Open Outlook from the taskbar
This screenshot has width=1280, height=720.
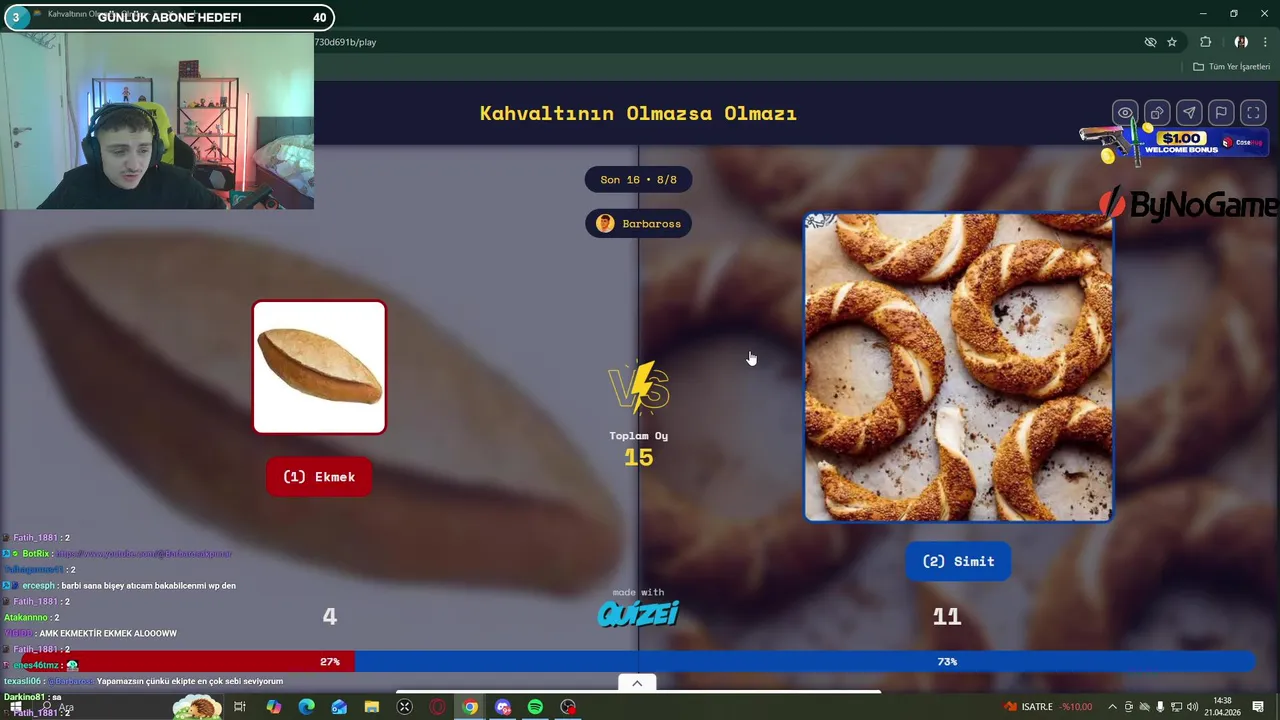[339, 707]
